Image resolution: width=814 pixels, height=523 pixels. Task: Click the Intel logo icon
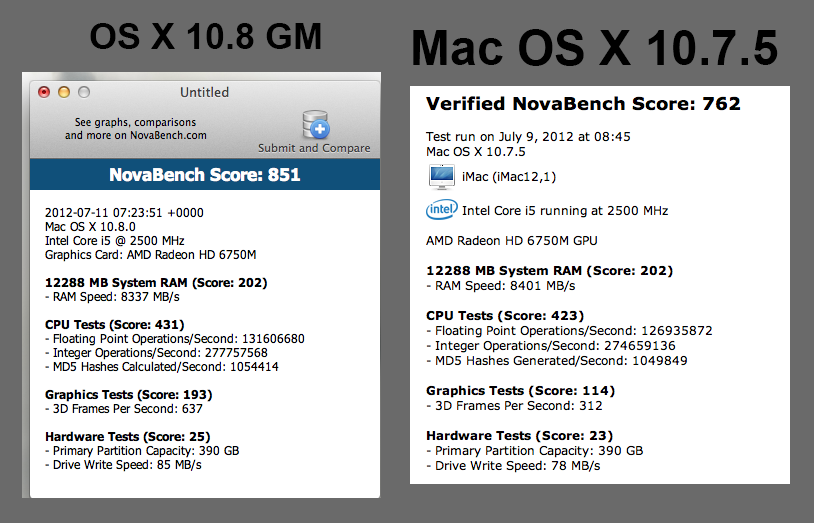(x=441, y=210)
